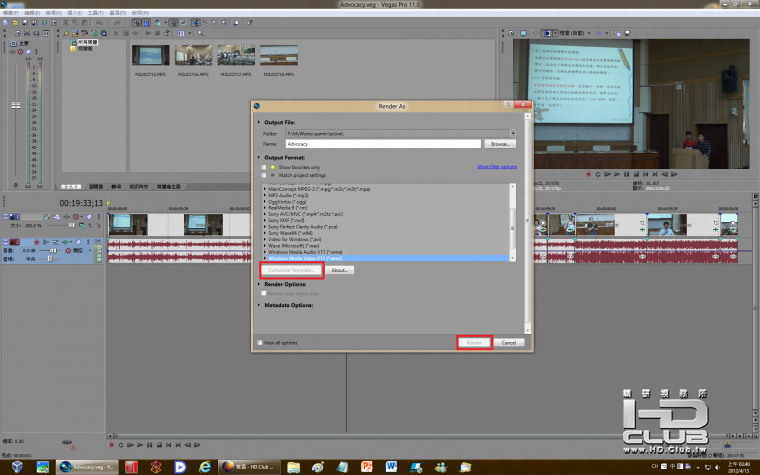The height and width of the screenshot is (475, 760).
Task: Open the Folder path dropdown
Action: coord(513,133)
